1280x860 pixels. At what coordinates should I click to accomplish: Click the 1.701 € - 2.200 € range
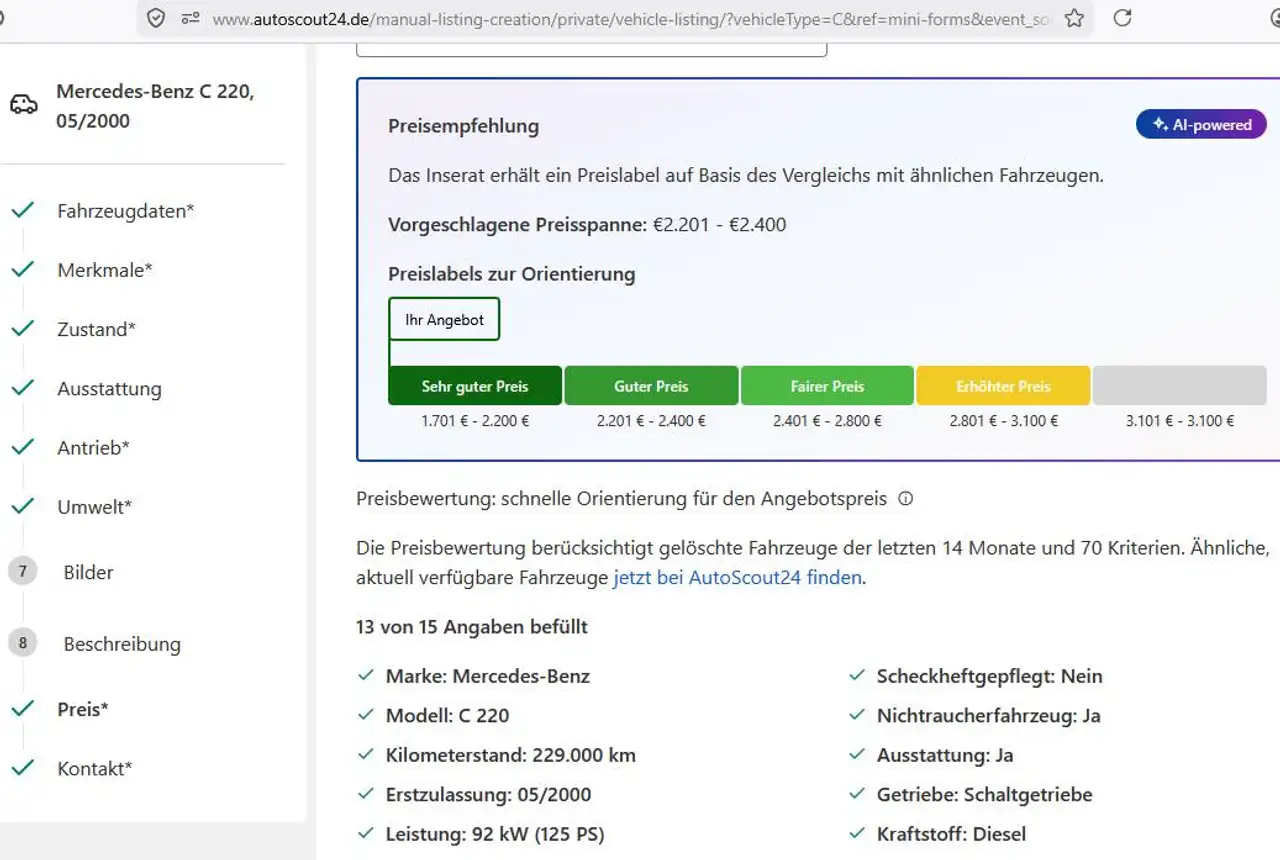(x=475, y=421)
